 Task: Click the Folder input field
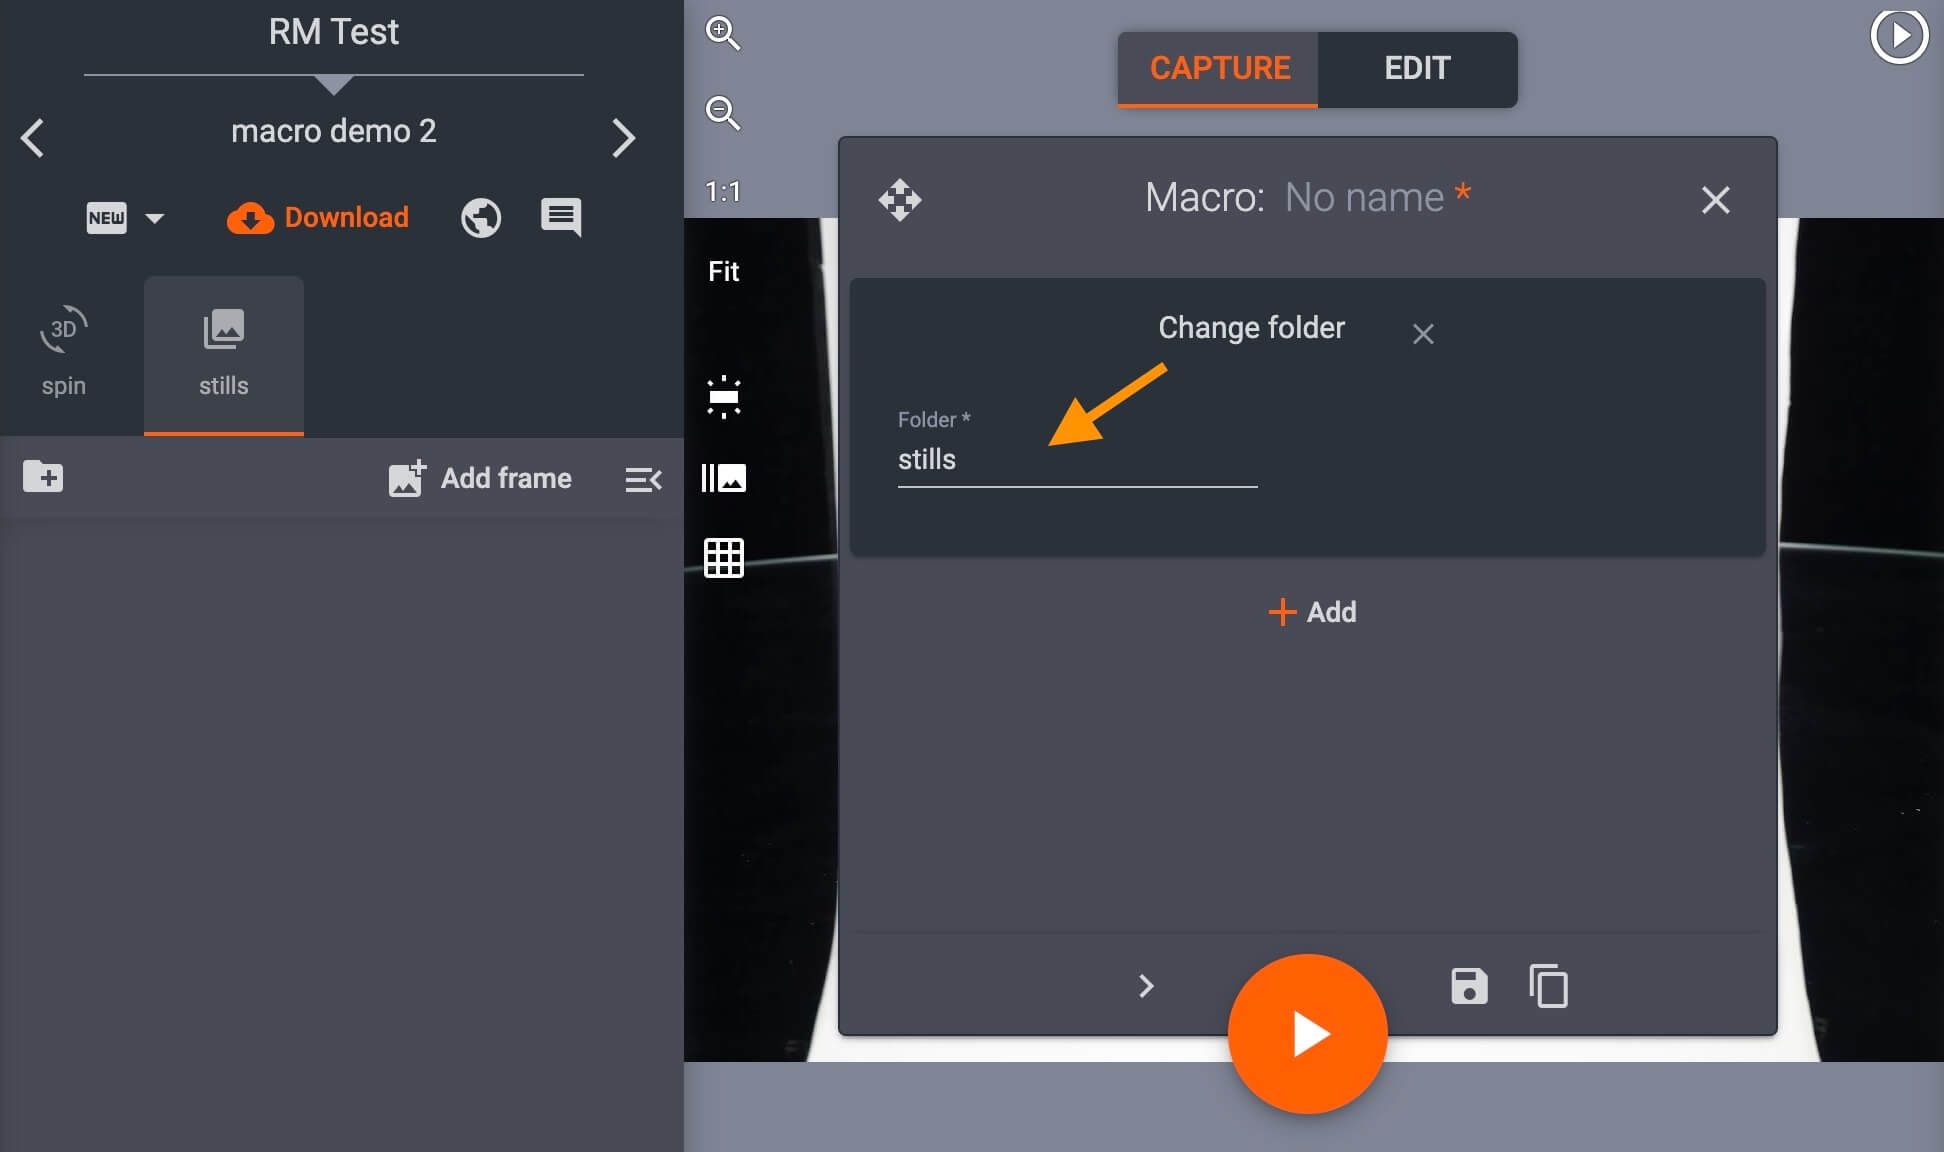[1076, 458]
